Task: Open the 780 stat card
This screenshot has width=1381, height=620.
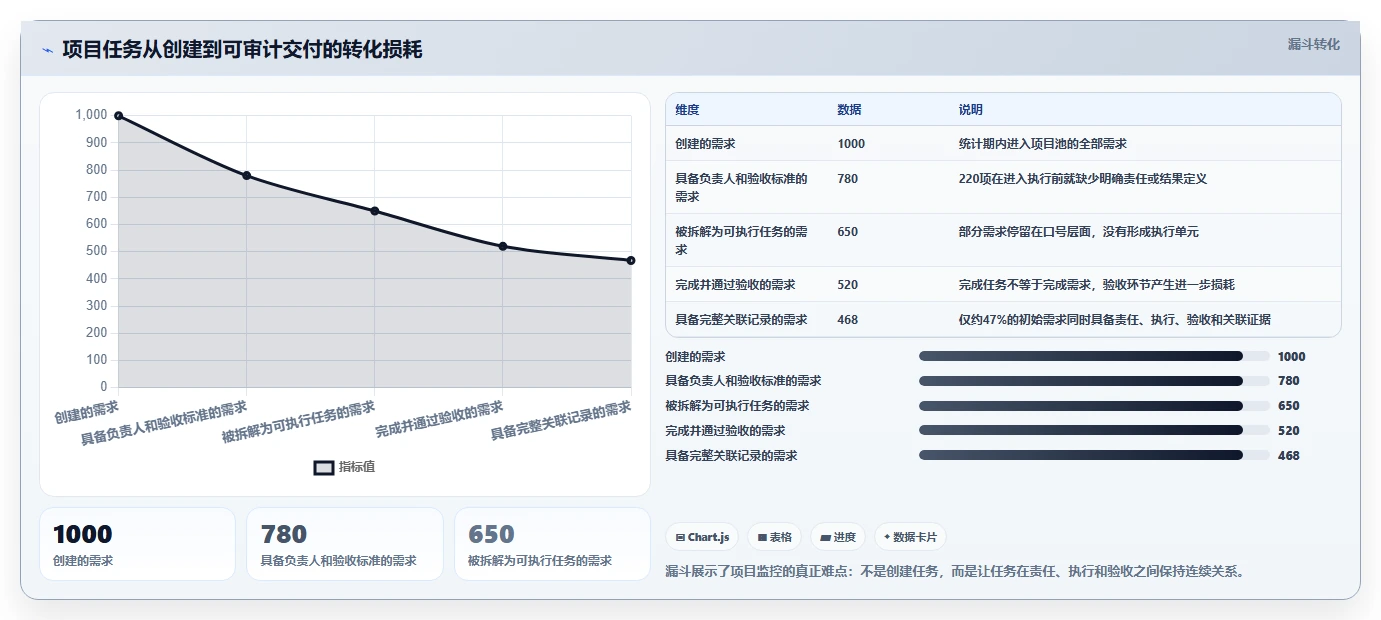Action: pyautogui.click(x=345, y=544)
